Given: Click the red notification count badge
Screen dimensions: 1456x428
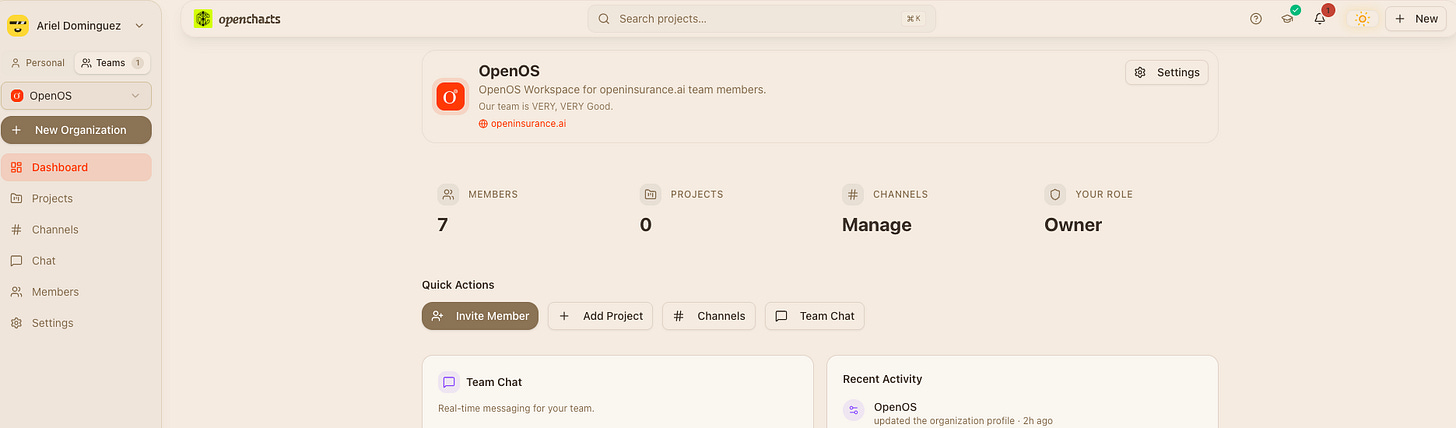Looking at the screenshot, I should click(1327, 11).
